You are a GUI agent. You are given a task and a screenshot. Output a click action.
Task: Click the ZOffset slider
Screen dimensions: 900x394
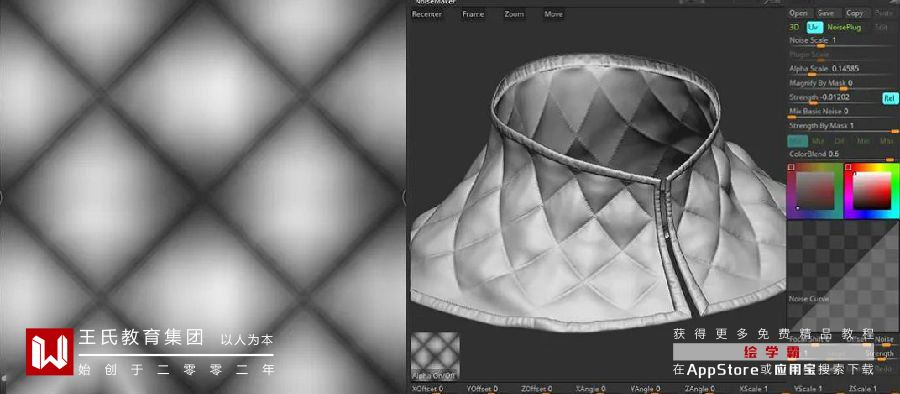(x=545, y=389)
